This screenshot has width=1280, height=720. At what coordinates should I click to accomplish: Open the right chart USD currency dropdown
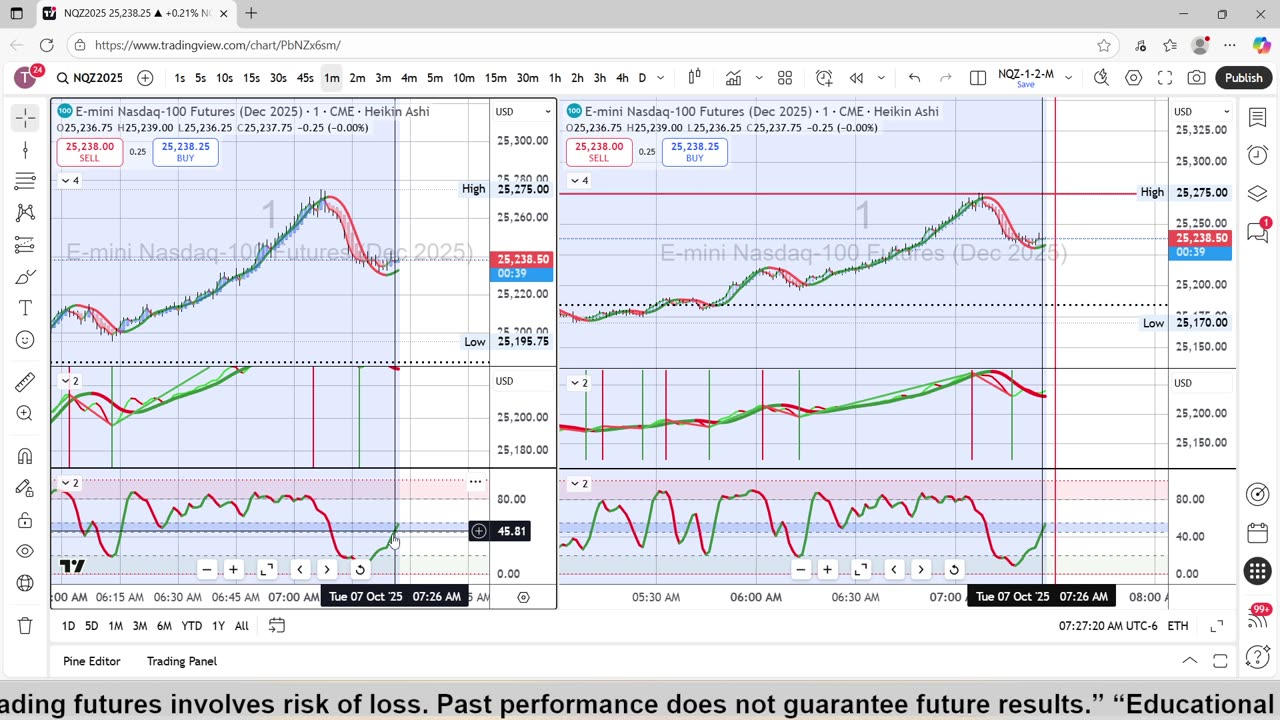[1201, 111]
